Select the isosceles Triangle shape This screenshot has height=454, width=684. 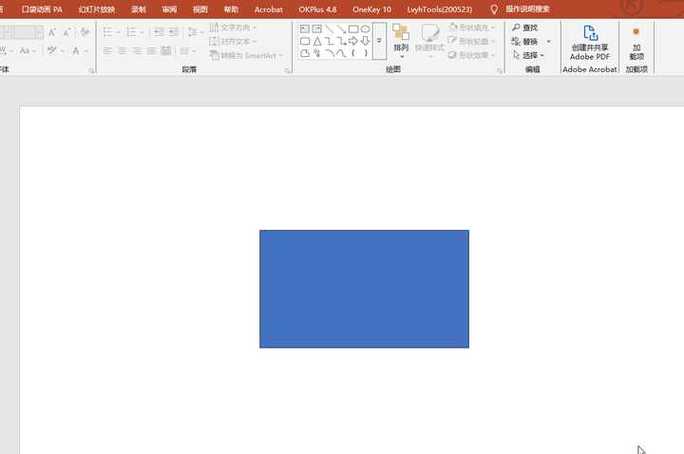(317, 41)
